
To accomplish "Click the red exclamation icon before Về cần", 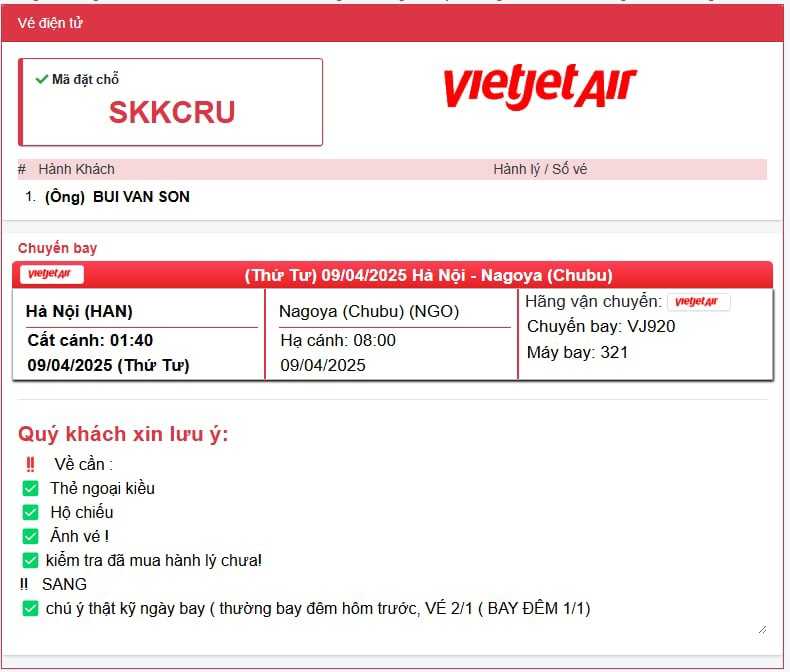I will point(30,464).
